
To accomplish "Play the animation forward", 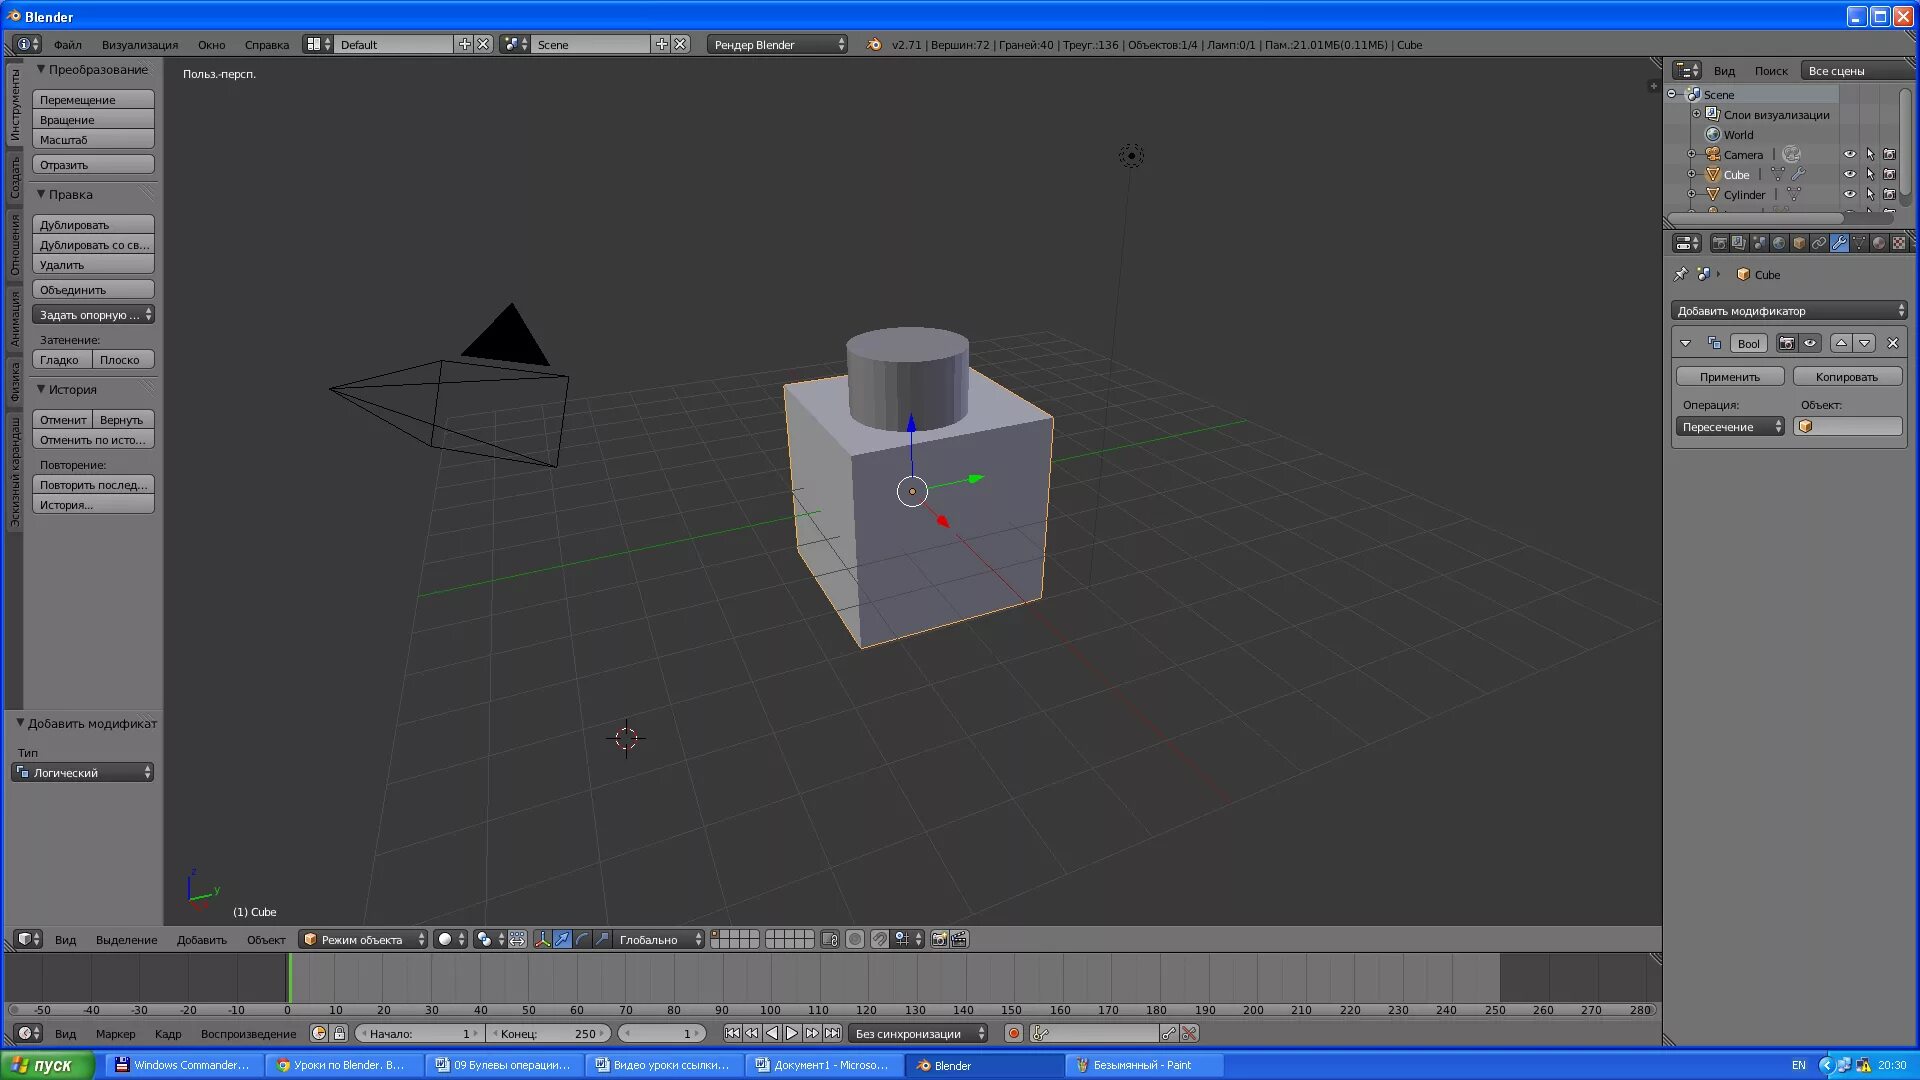I will tap(792, 1033).
